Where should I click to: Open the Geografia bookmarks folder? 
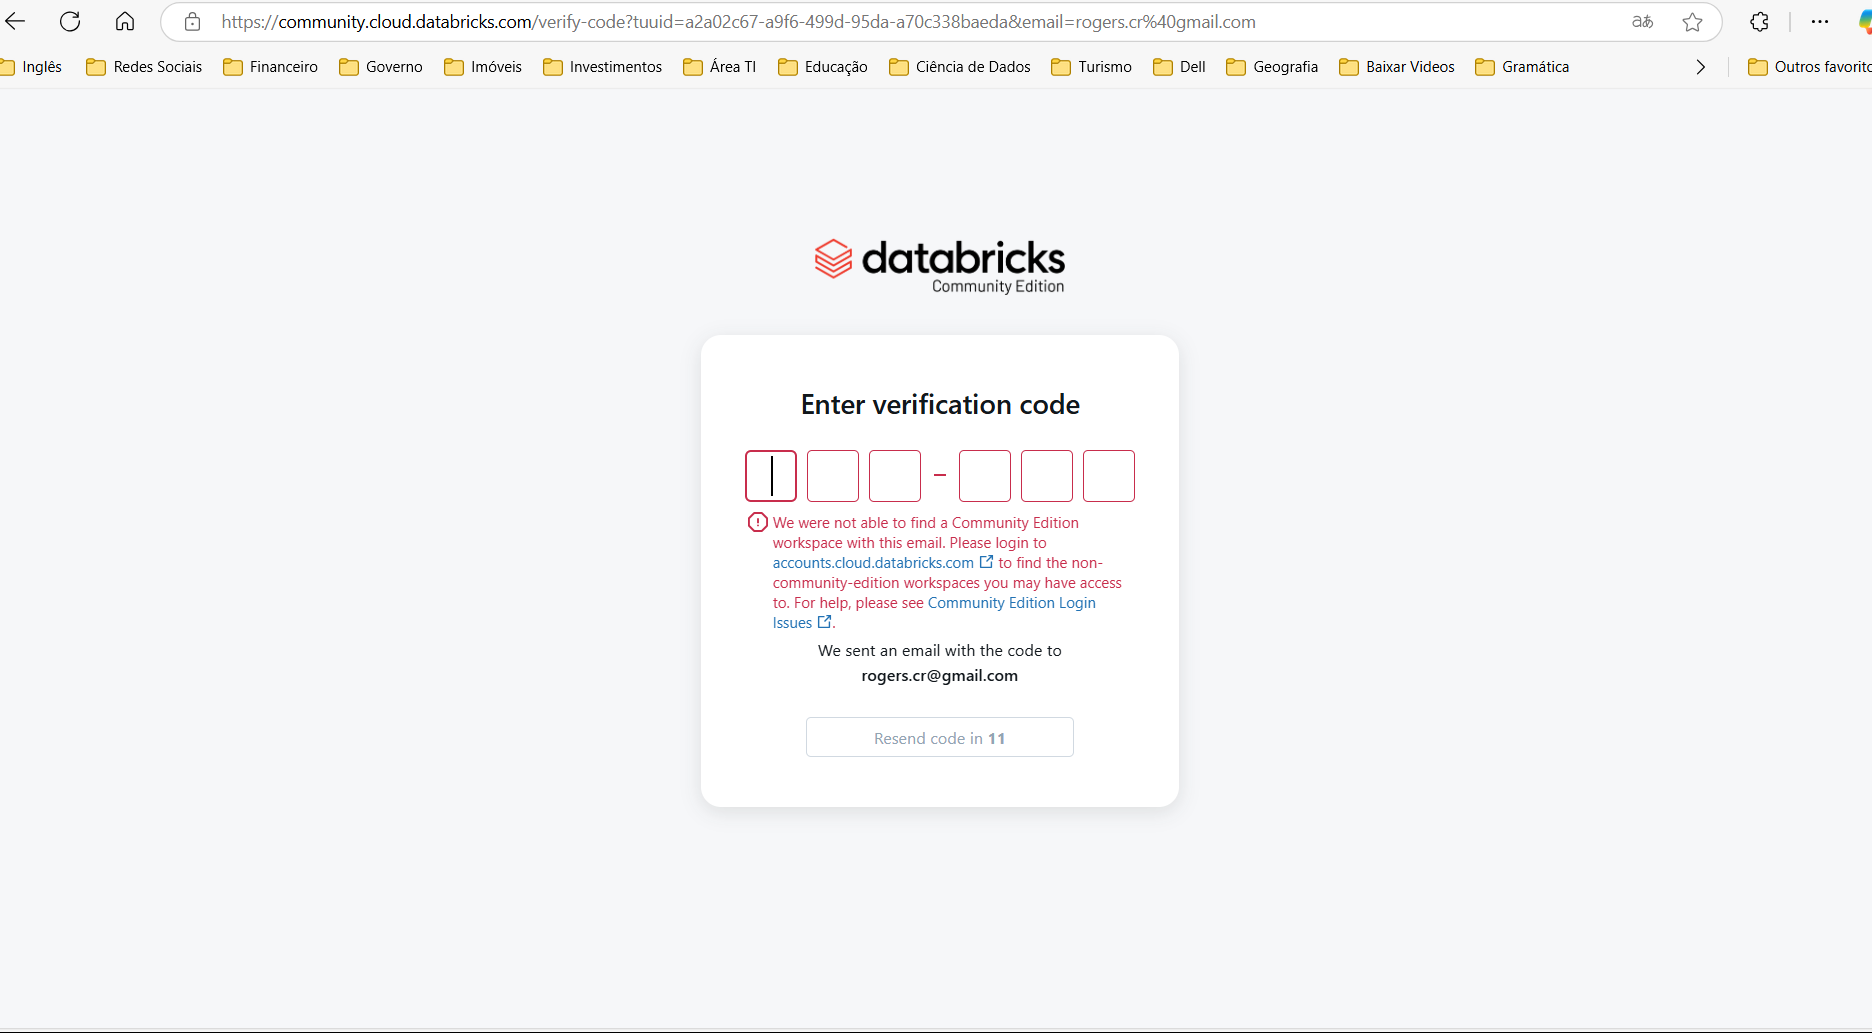1272,67
